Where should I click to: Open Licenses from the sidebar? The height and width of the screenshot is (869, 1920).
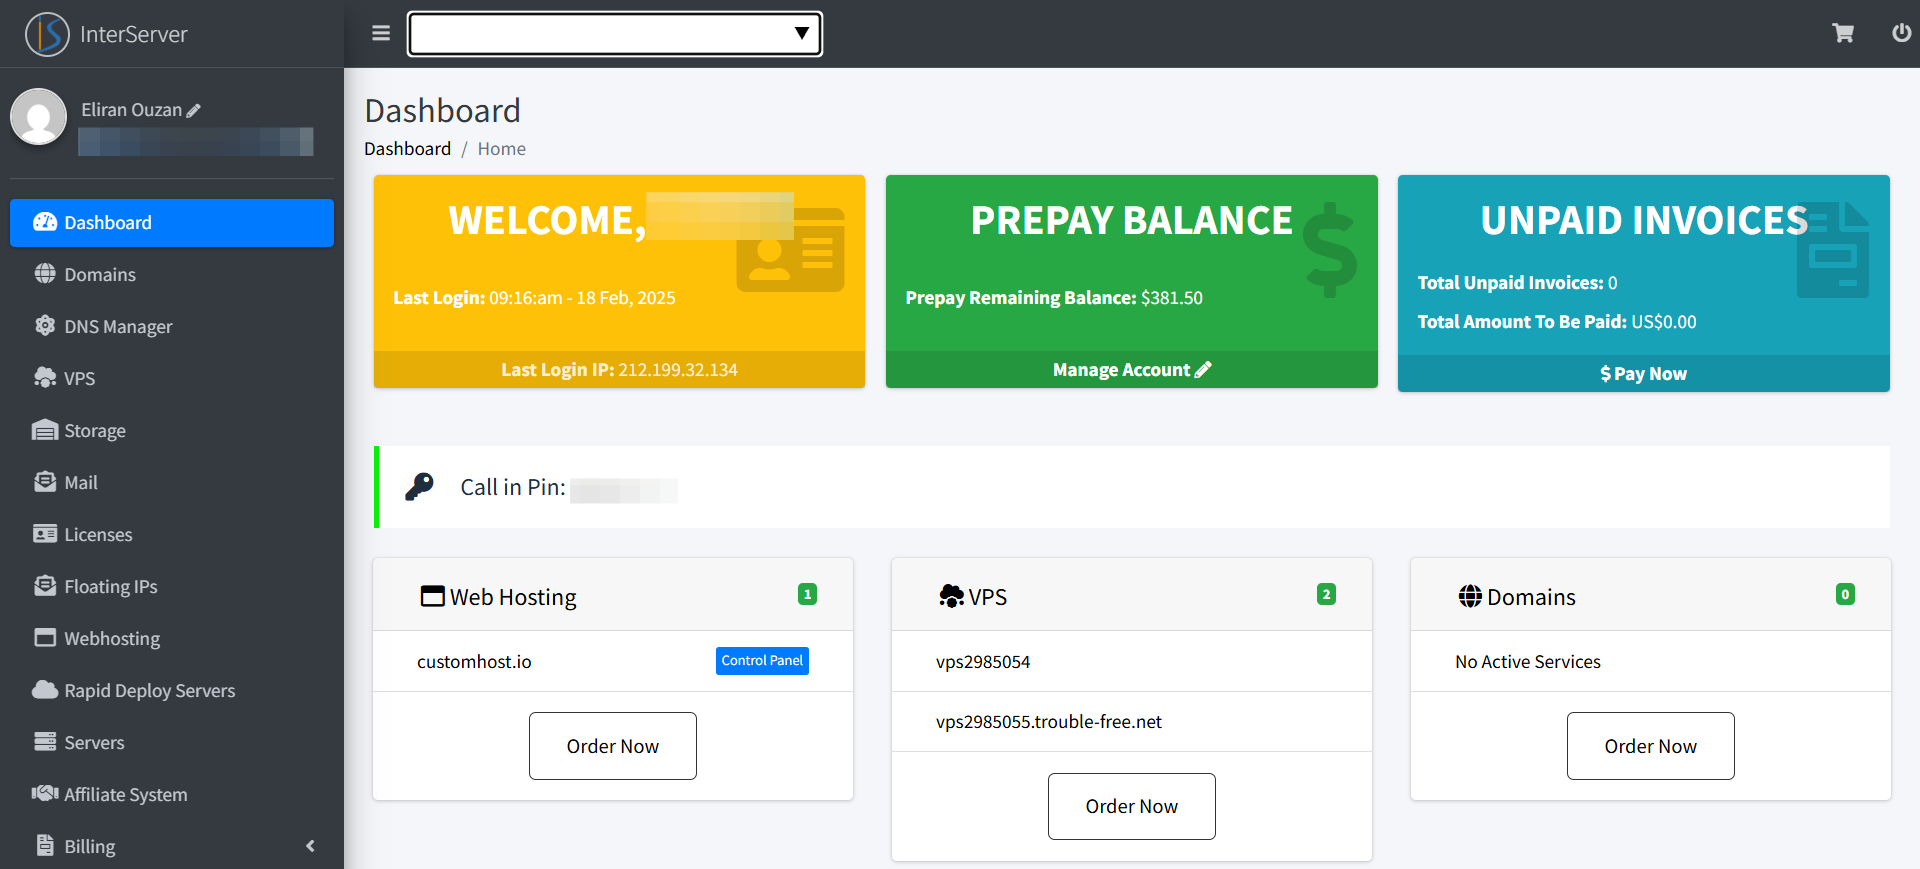point(172,535)
